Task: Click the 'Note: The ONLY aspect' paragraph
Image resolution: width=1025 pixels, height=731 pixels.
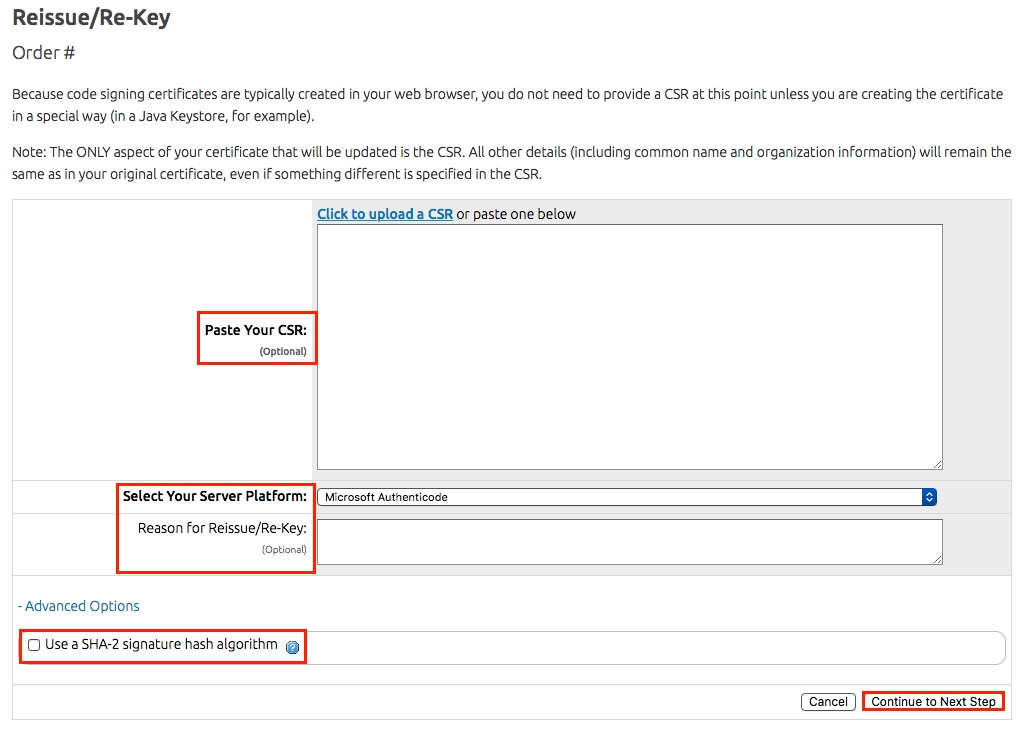Action: (x=511, y=162)
